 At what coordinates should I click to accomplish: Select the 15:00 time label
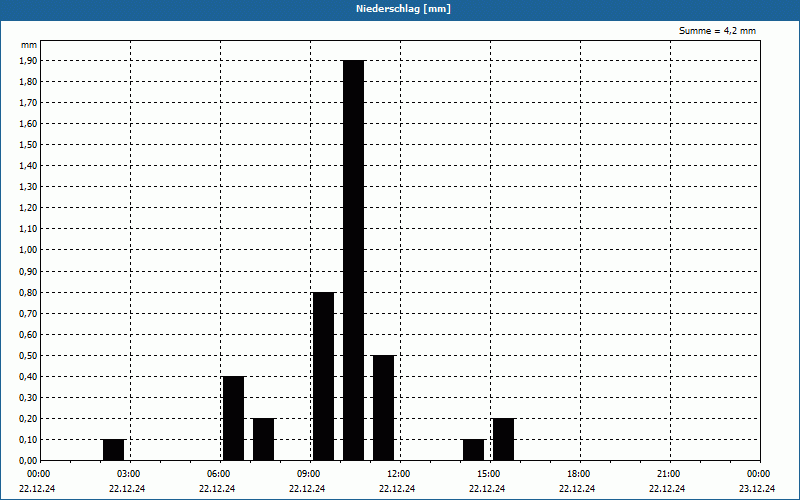(489, 474)
